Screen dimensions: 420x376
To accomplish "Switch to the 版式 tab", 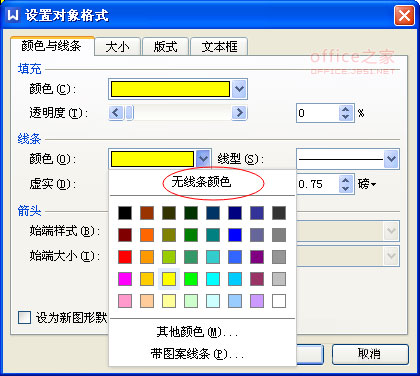I will pyautogui.click(x=165, y=46).
